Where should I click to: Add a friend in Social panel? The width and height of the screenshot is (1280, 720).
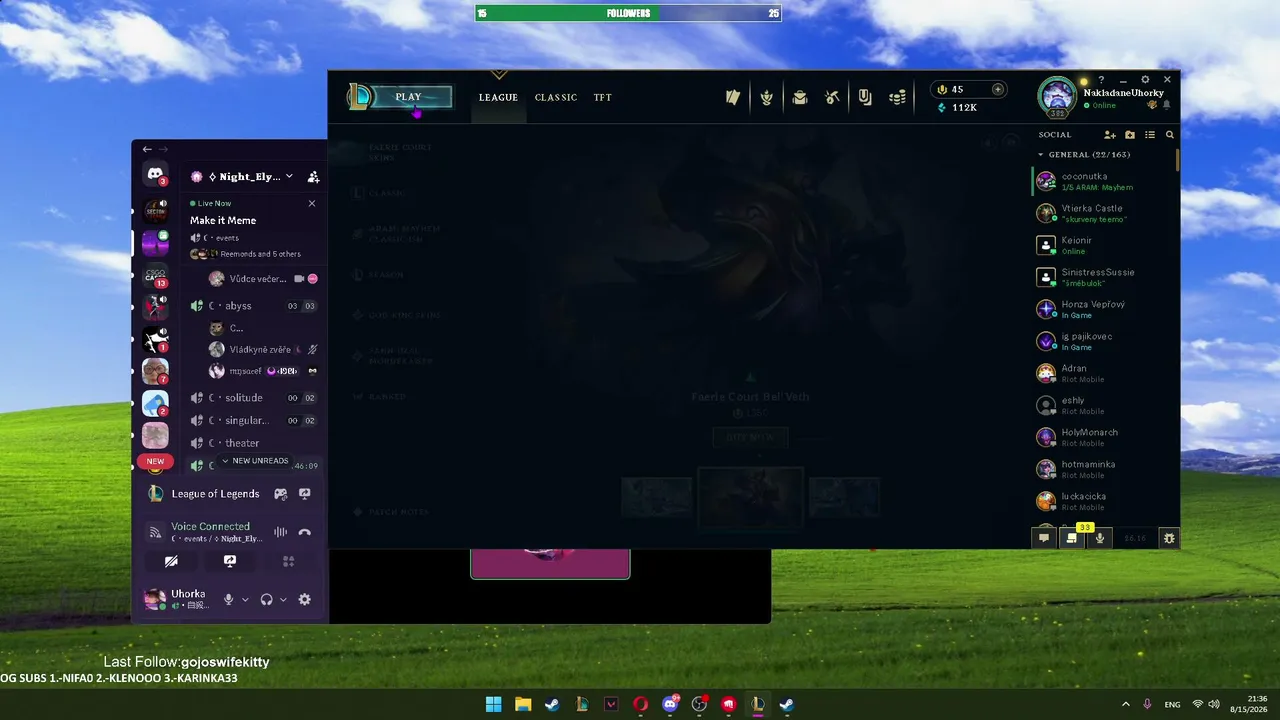coord(1110,135)
